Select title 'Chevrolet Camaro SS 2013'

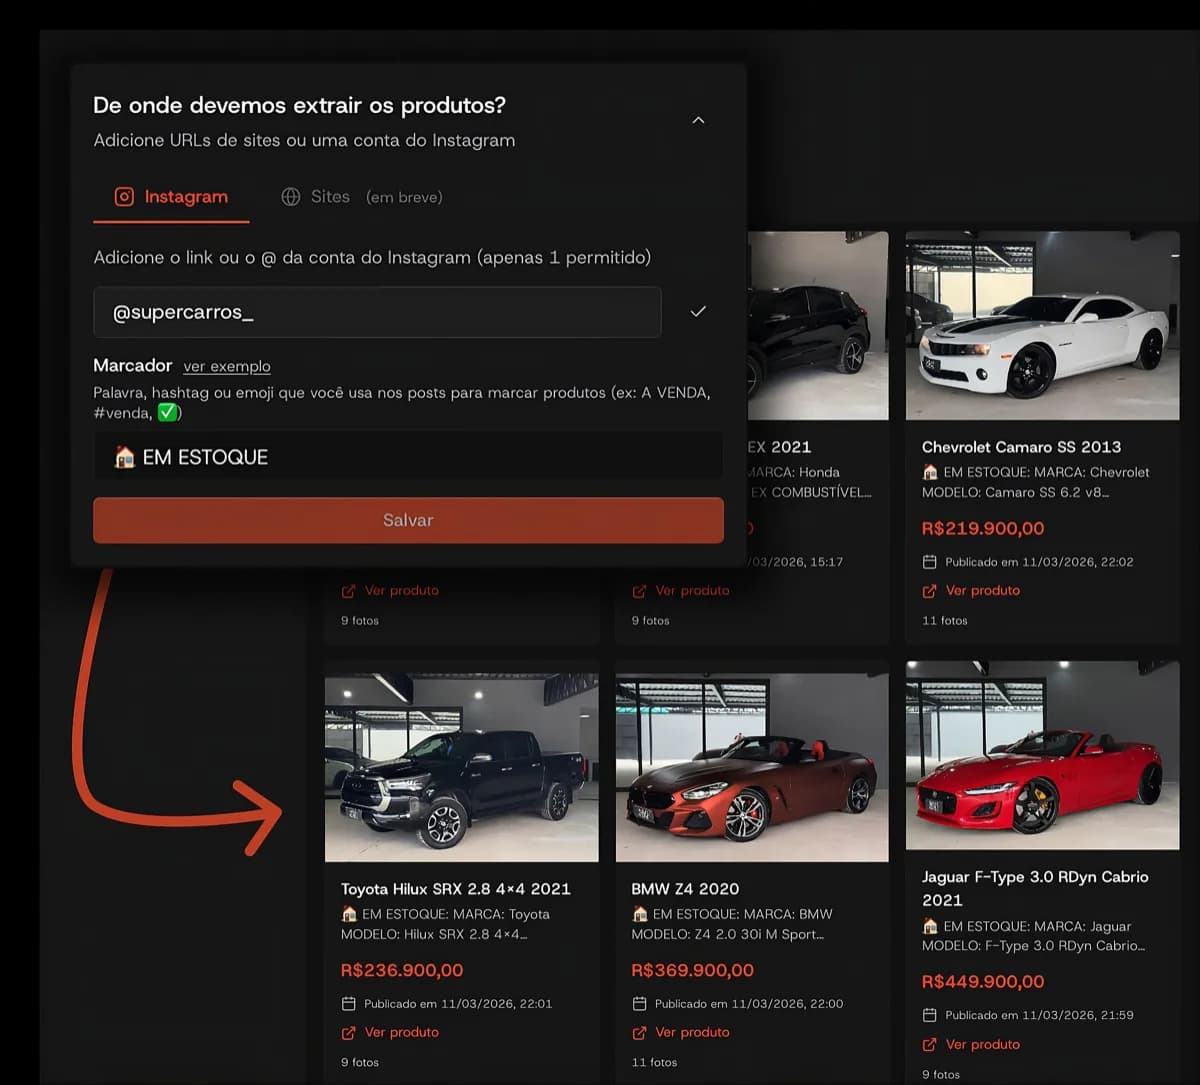point(1021,447)
